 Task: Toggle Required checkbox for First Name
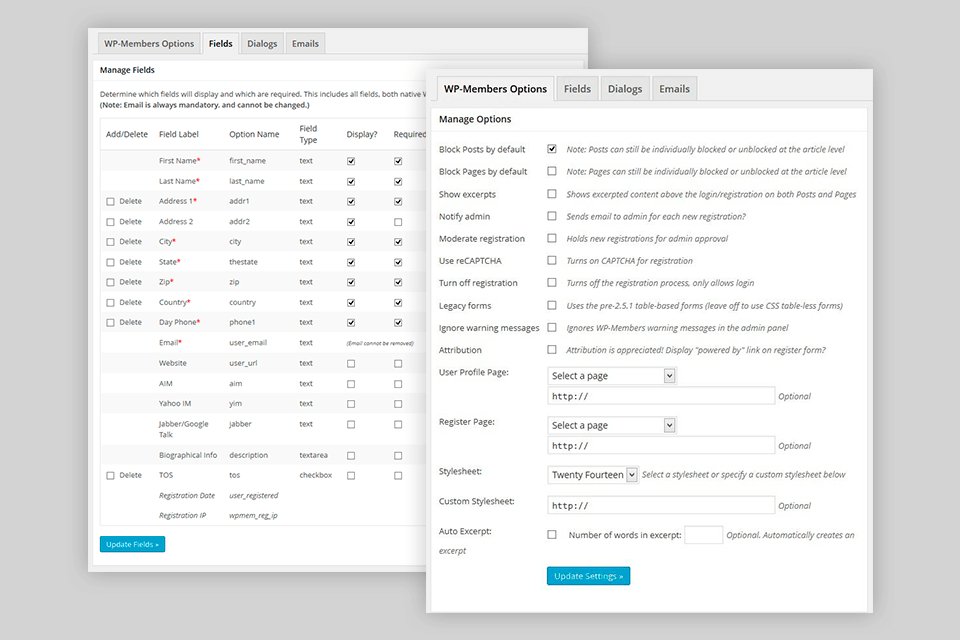pos(398,161)
